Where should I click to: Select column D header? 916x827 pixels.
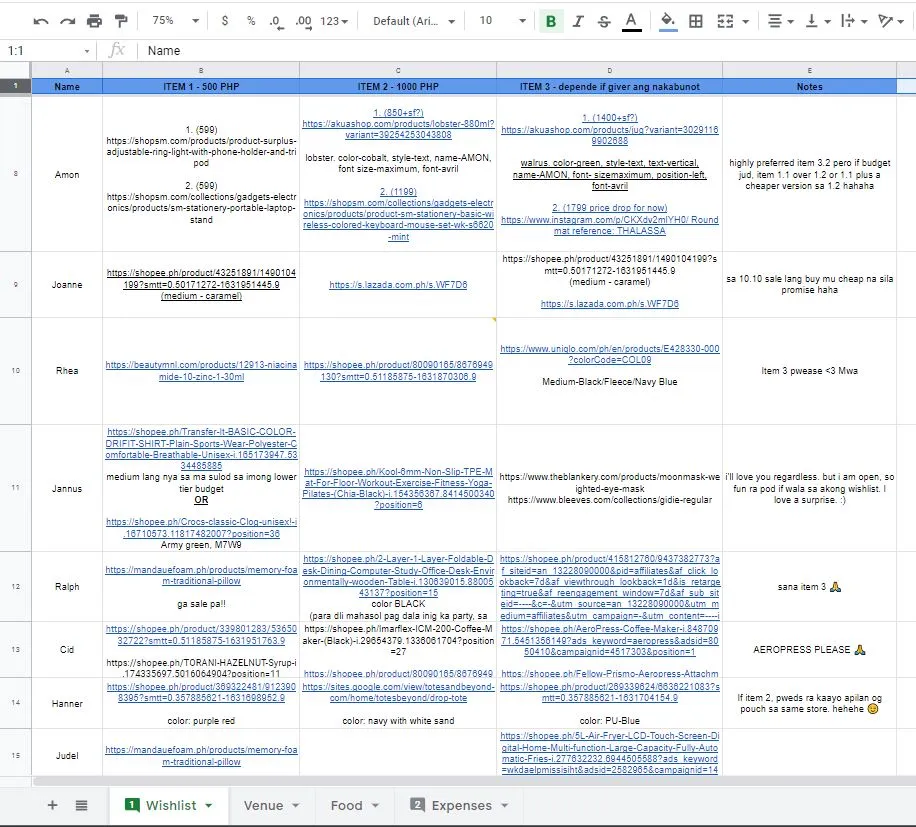click(x=609, y=70)
